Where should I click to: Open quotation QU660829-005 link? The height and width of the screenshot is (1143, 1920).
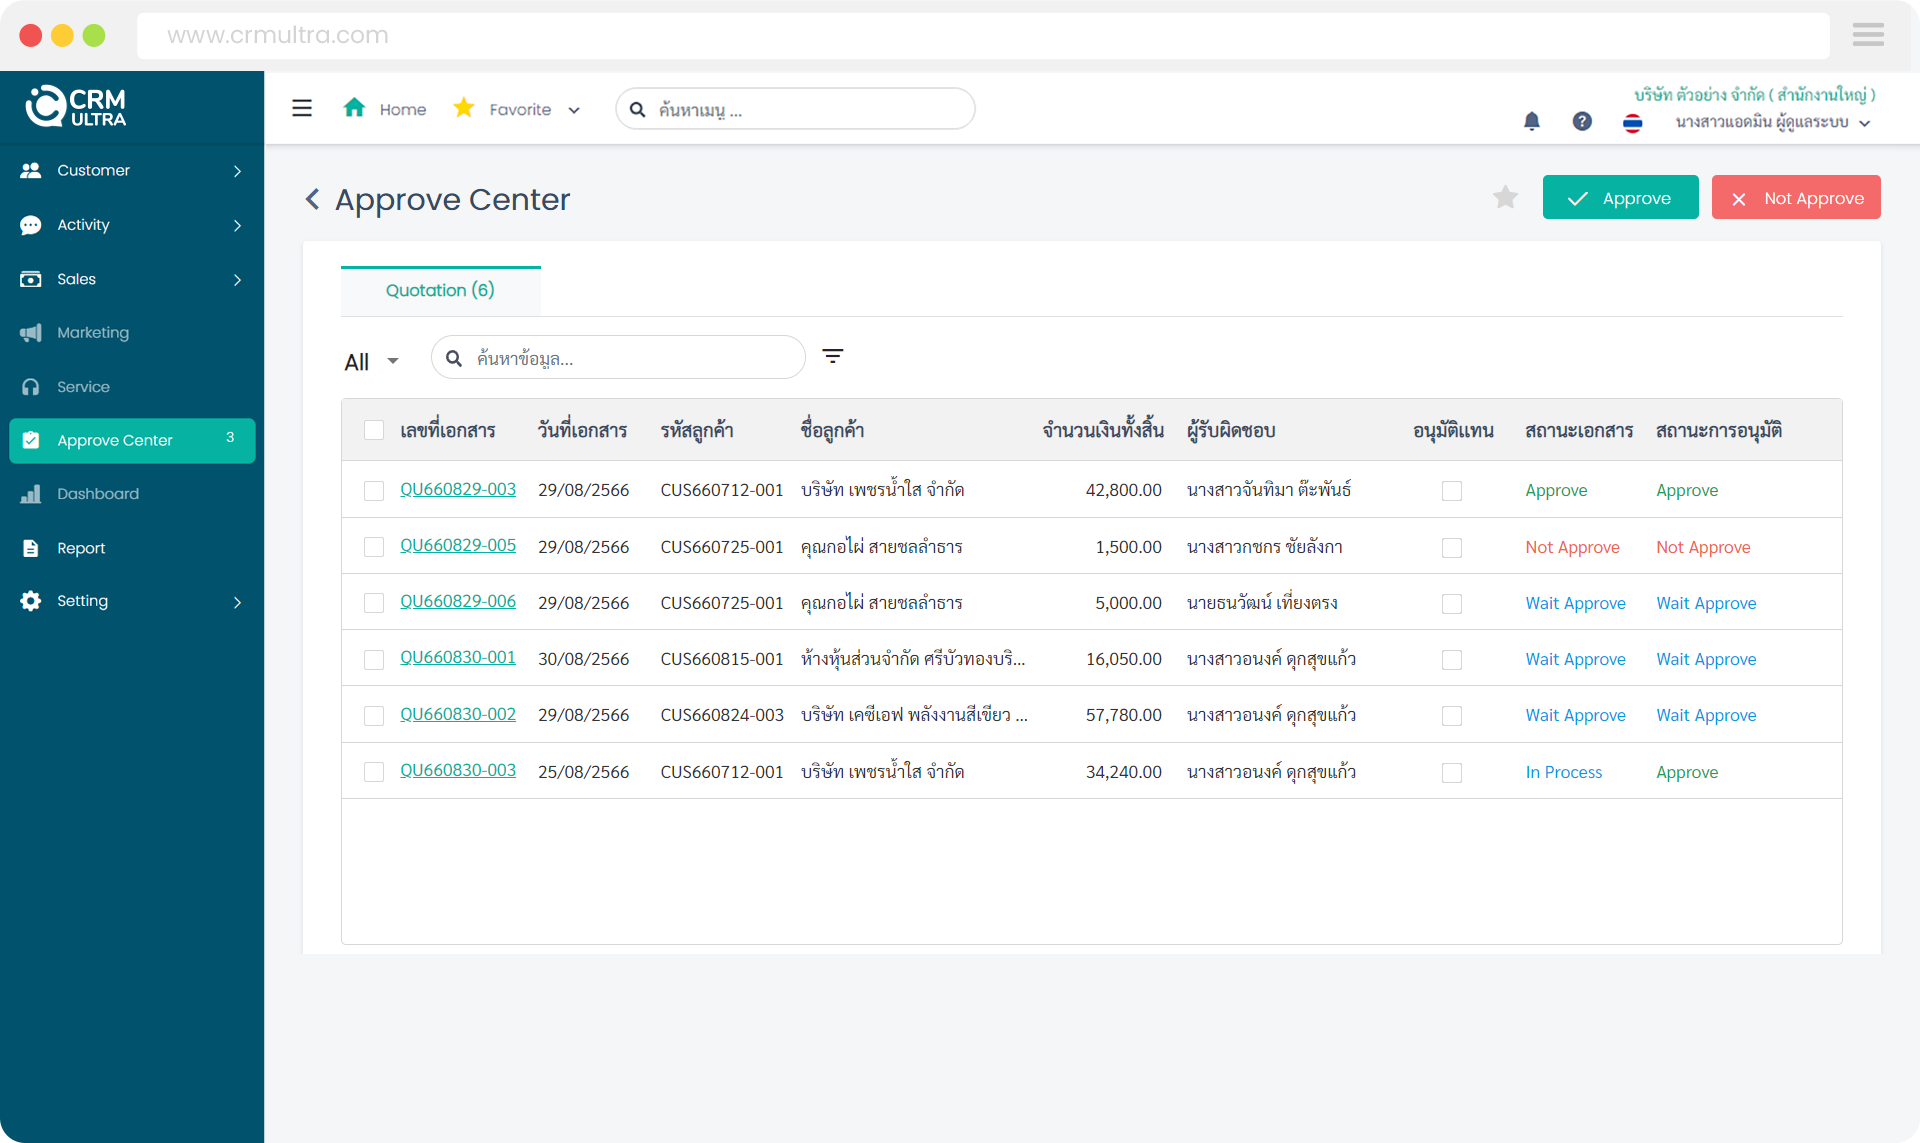[458, 545]
